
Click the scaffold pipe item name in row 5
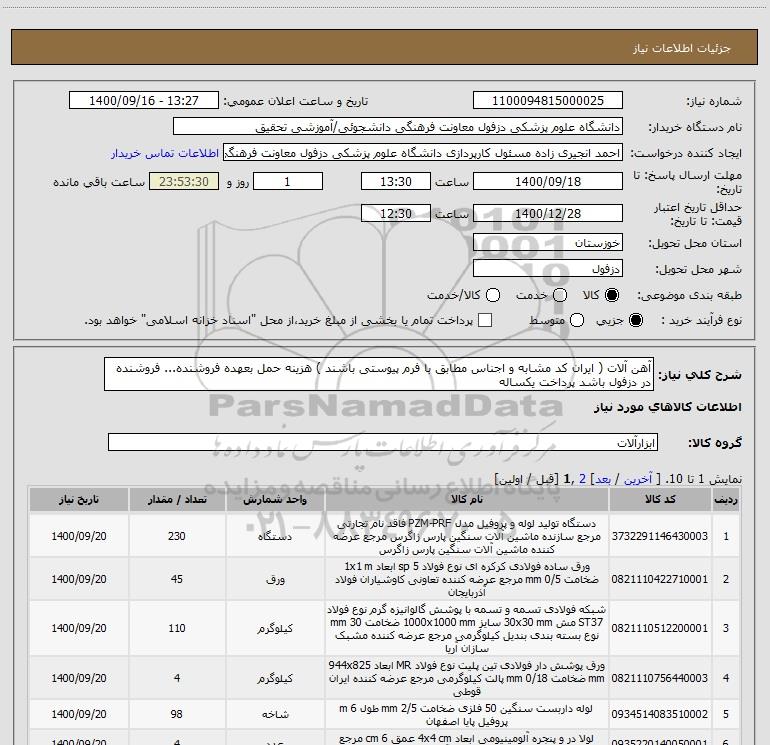[x=467, y=715]
